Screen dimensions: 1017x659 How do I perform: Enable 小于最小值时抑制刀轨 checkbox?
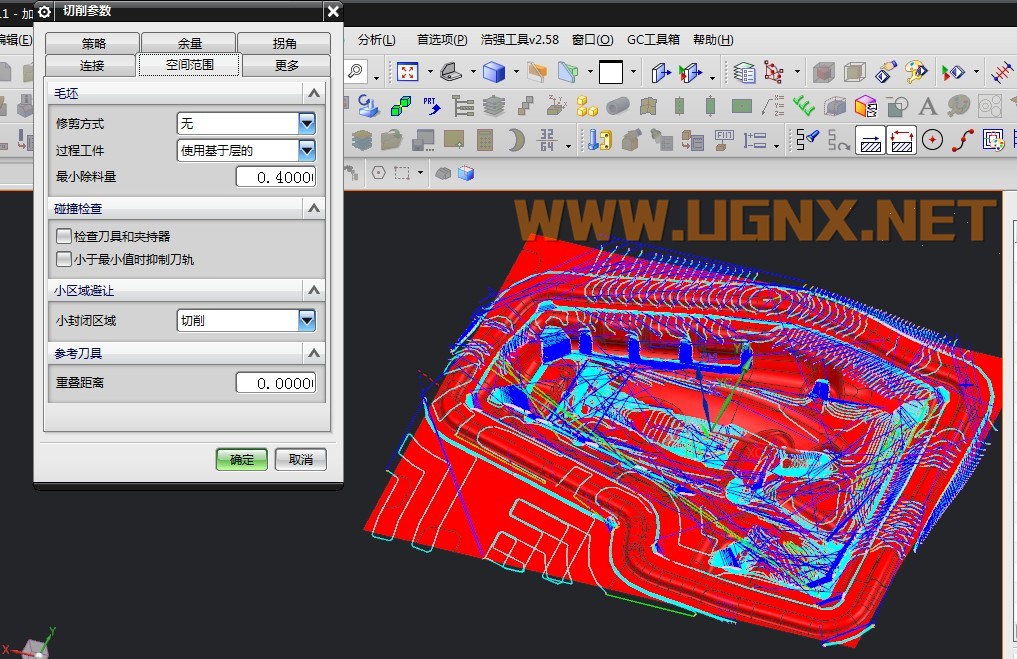coord(64,259)
